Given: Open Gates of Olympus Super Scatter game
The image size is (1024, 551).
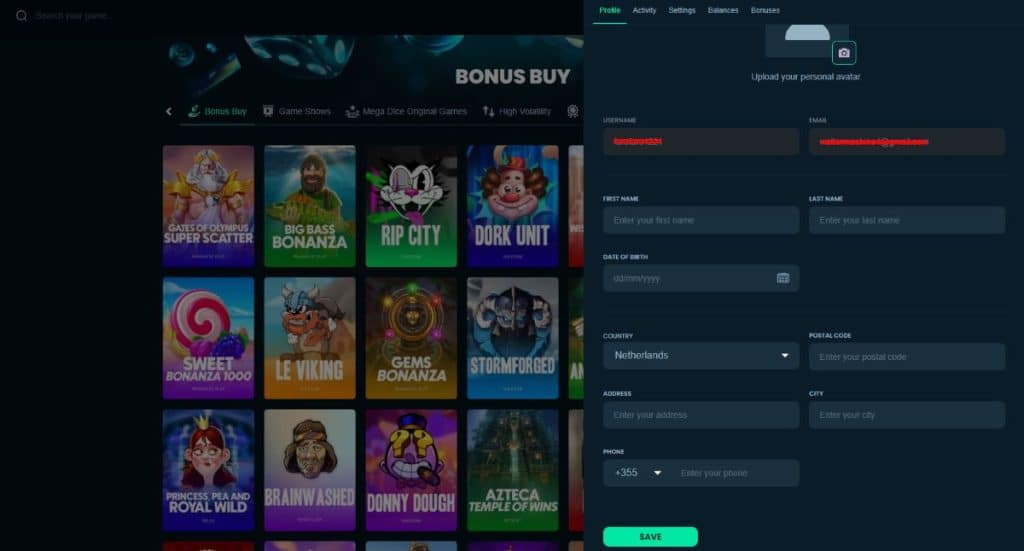Looking at the screenshot, I should click(208, 206).
